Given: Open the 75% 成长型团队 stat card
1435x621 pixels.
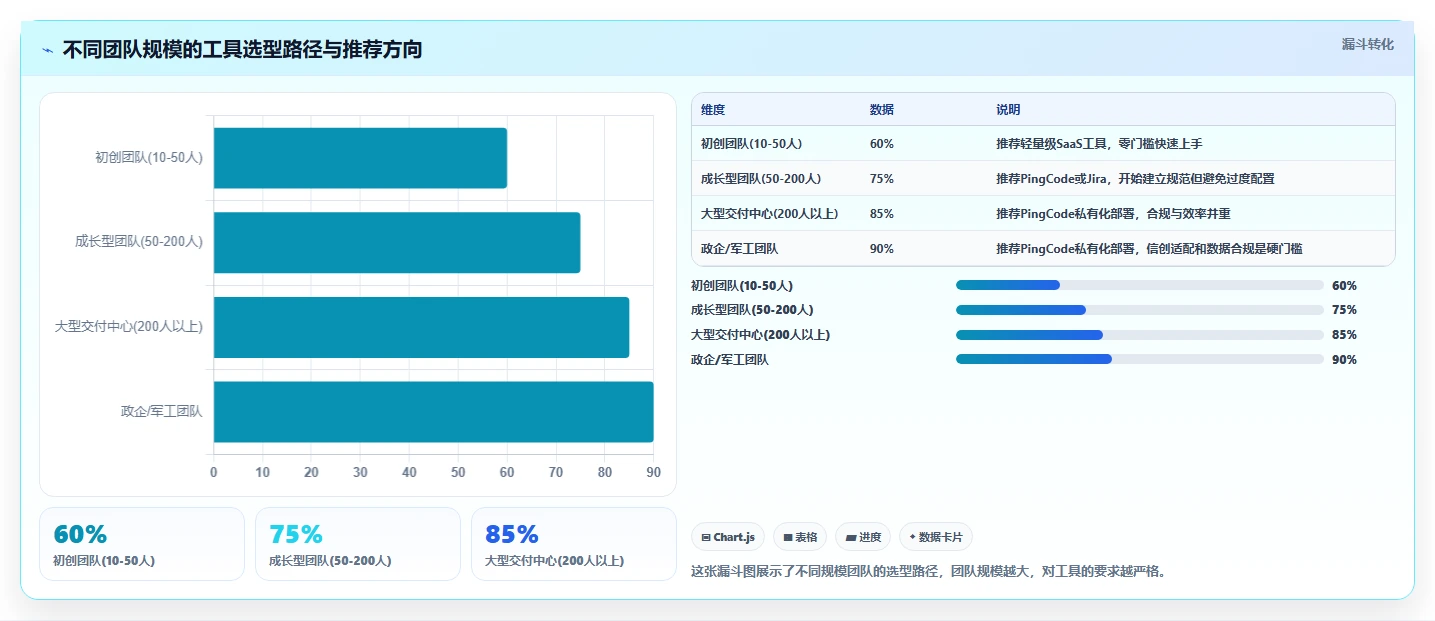Looking at the screenshot, I should (x=358, y=544).
